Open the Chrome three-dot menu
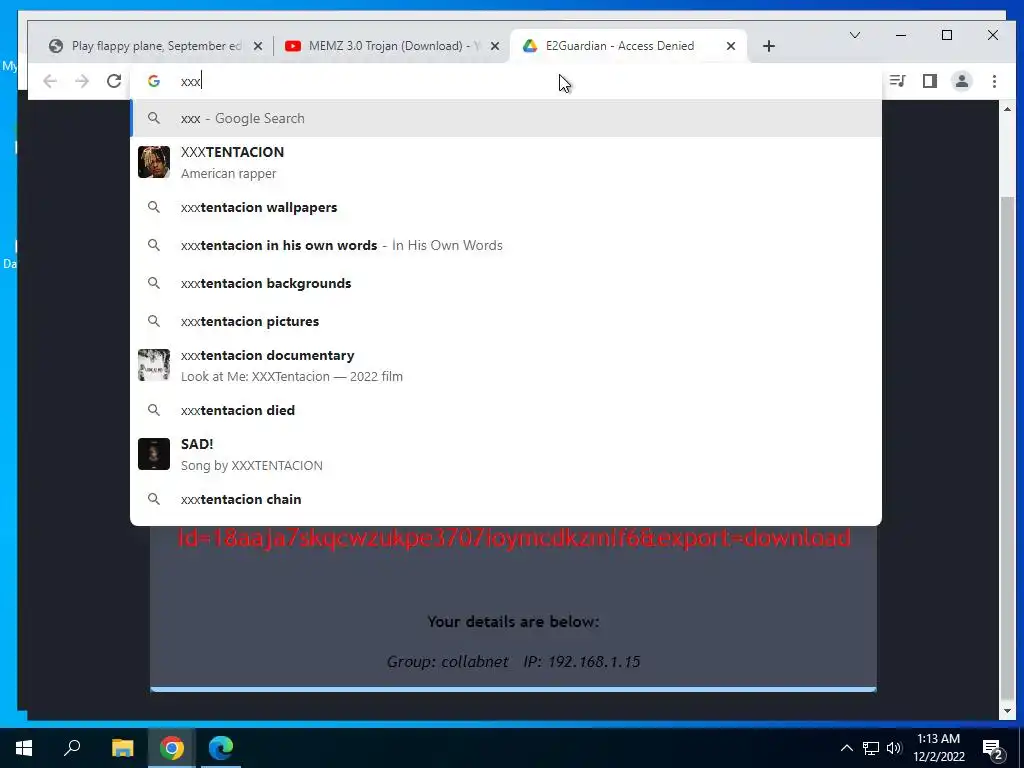 coord(994,81)
